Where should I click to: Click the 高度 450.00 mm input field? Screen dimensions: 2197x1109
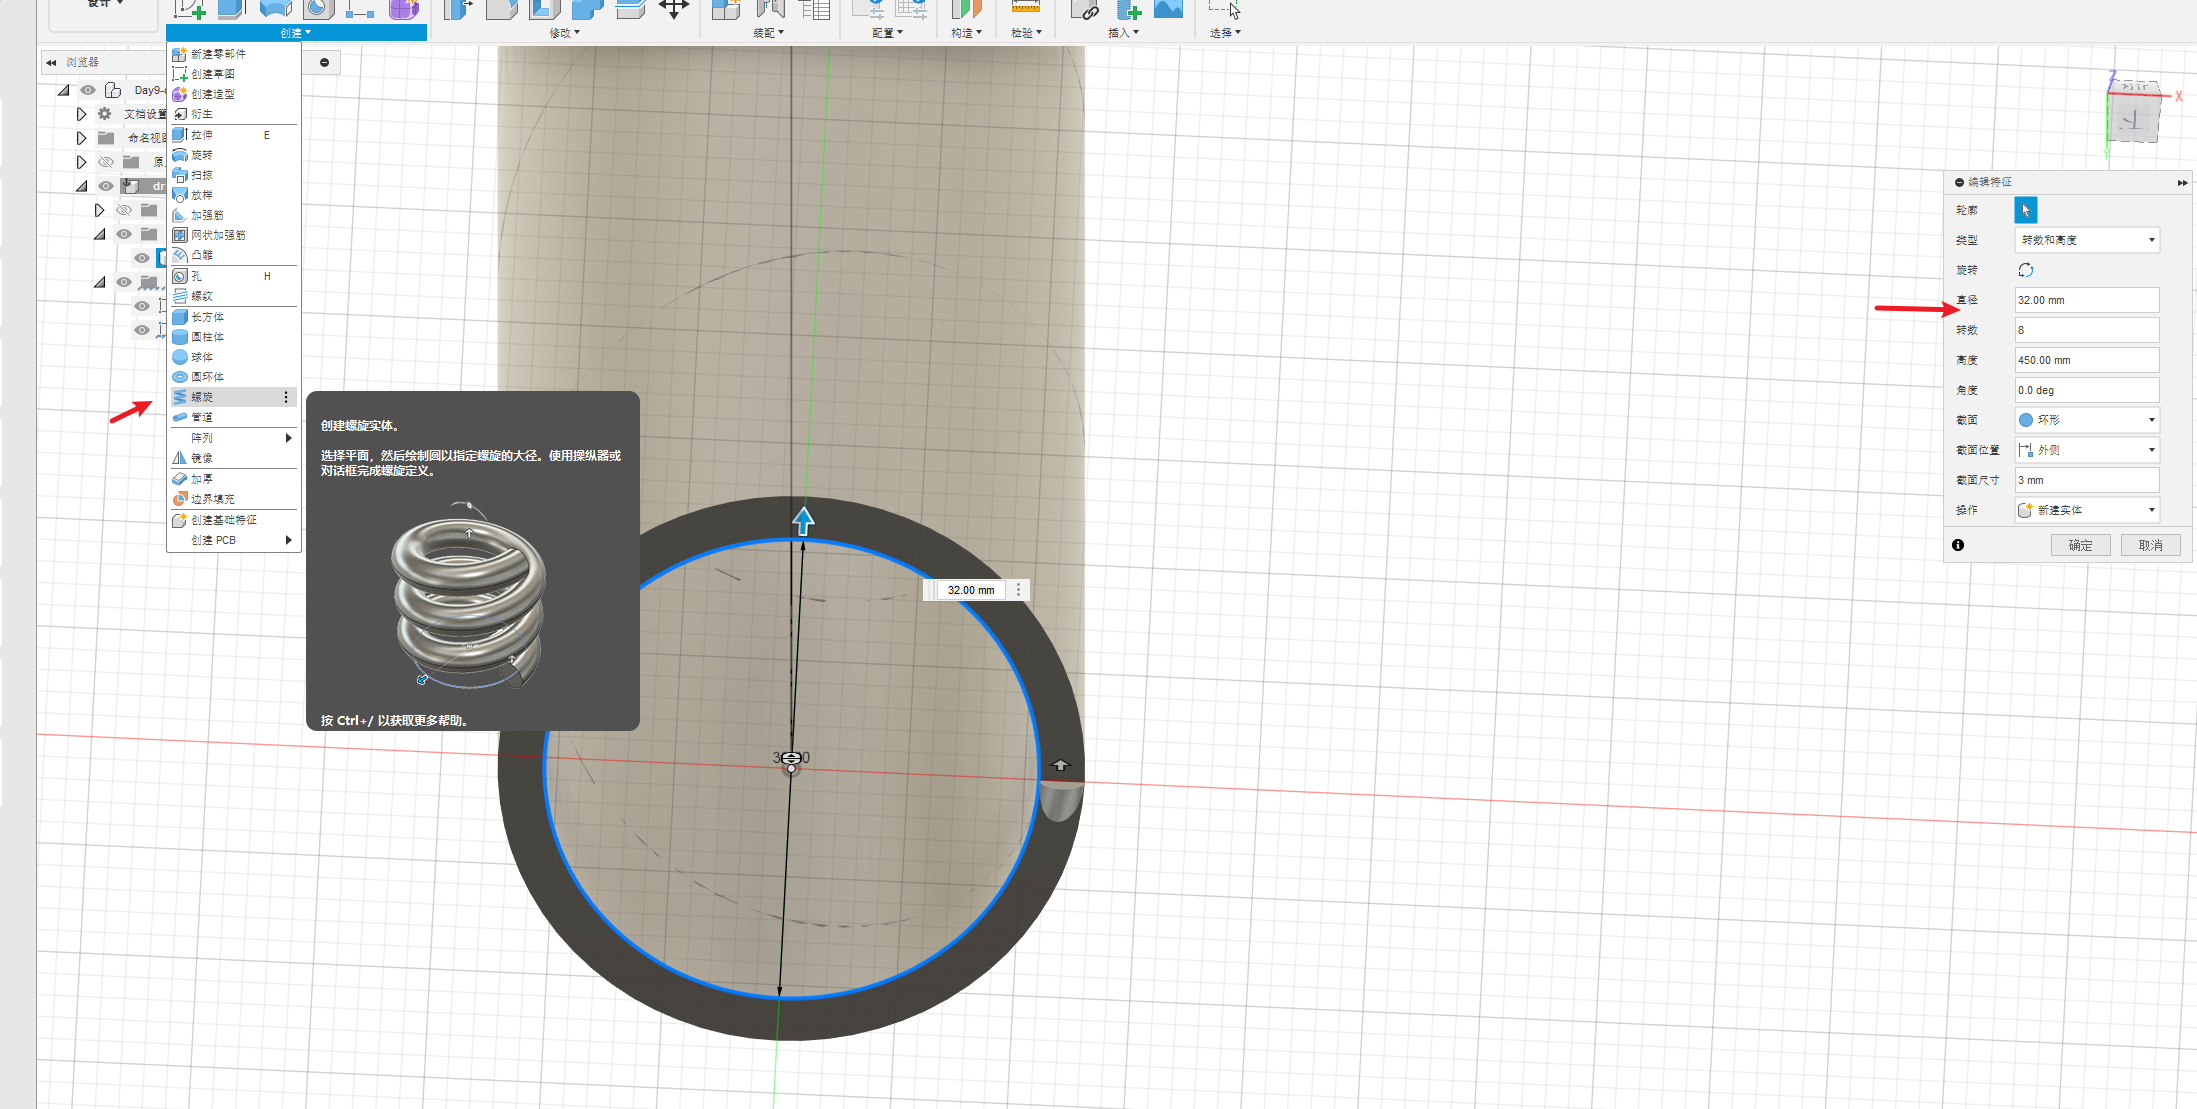pyautogui.click(x=2086, y=360)
